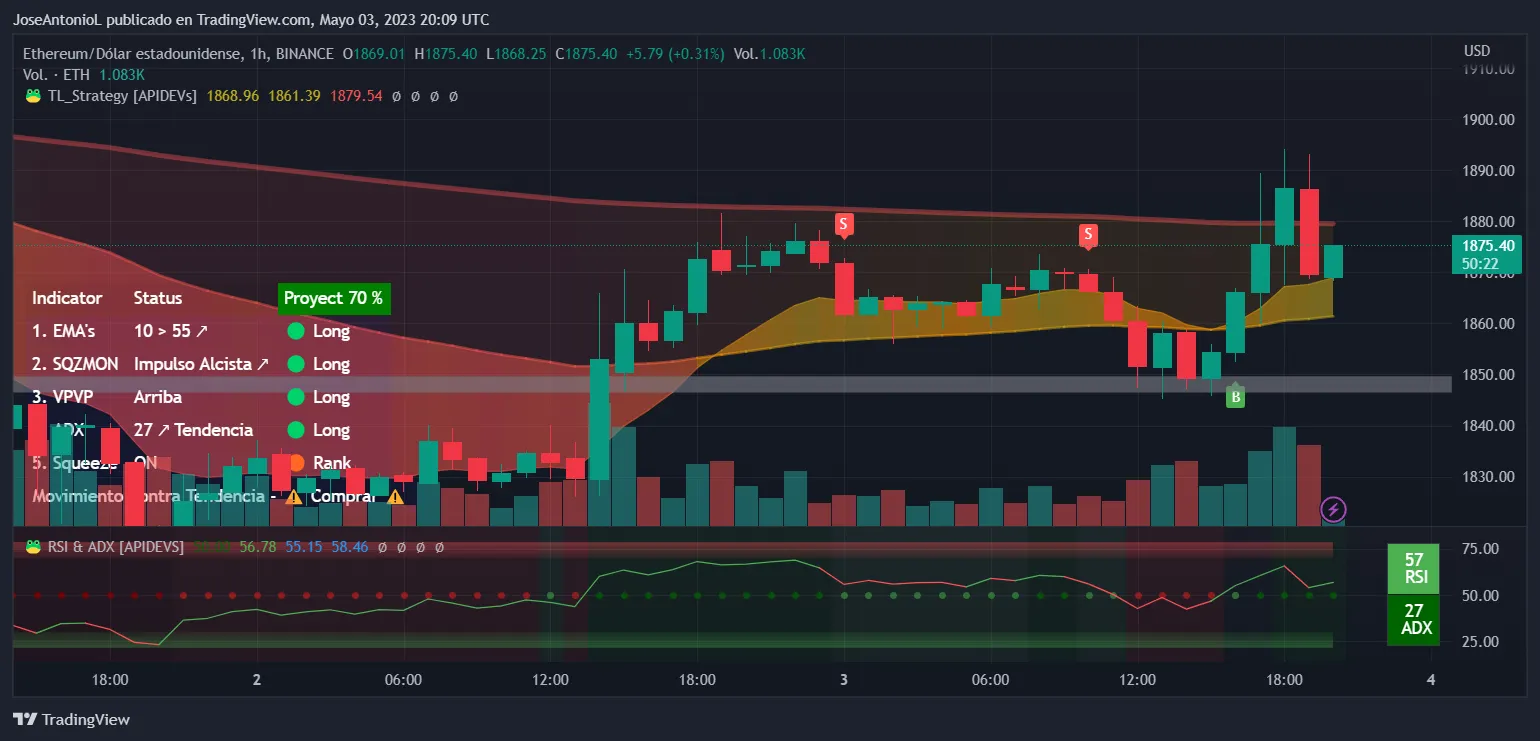Click the second S sell marker
The width and height of the screenshot is (1540, 741).
pos(1088,234)
